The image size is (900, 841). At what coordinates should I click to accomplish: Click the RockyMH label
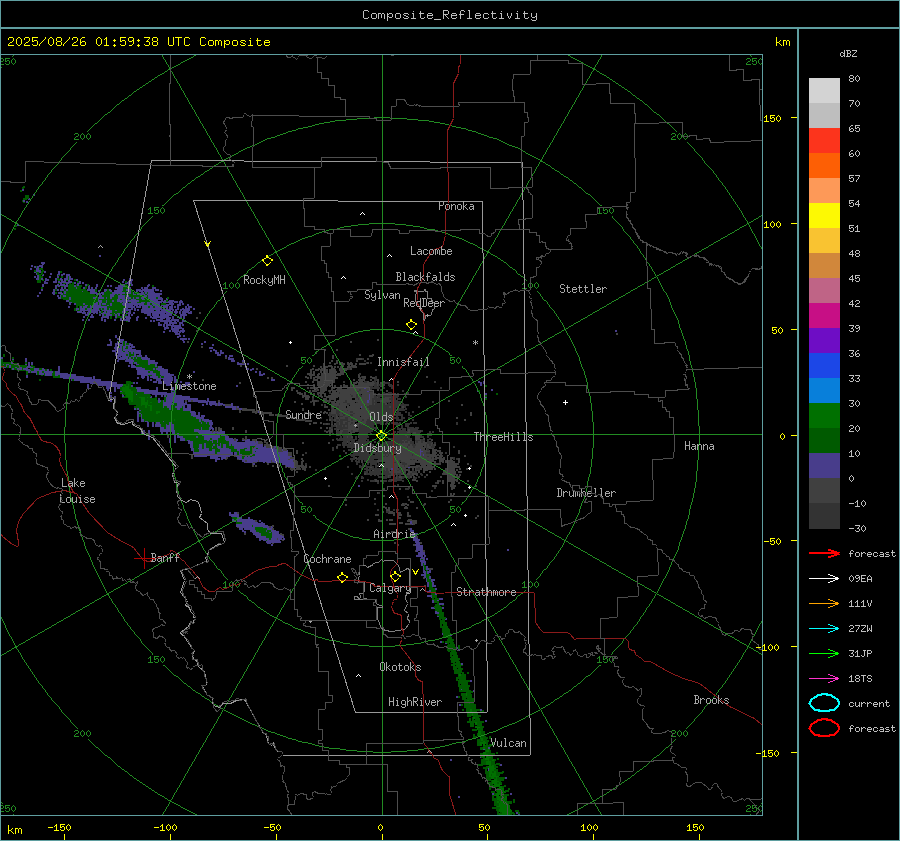tap(264, 280)
